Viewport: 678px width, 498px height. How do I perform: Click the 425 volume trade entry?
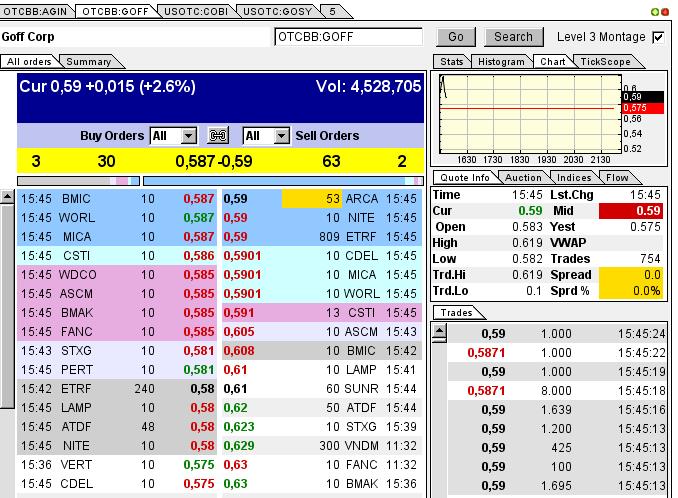pos(557,448)
